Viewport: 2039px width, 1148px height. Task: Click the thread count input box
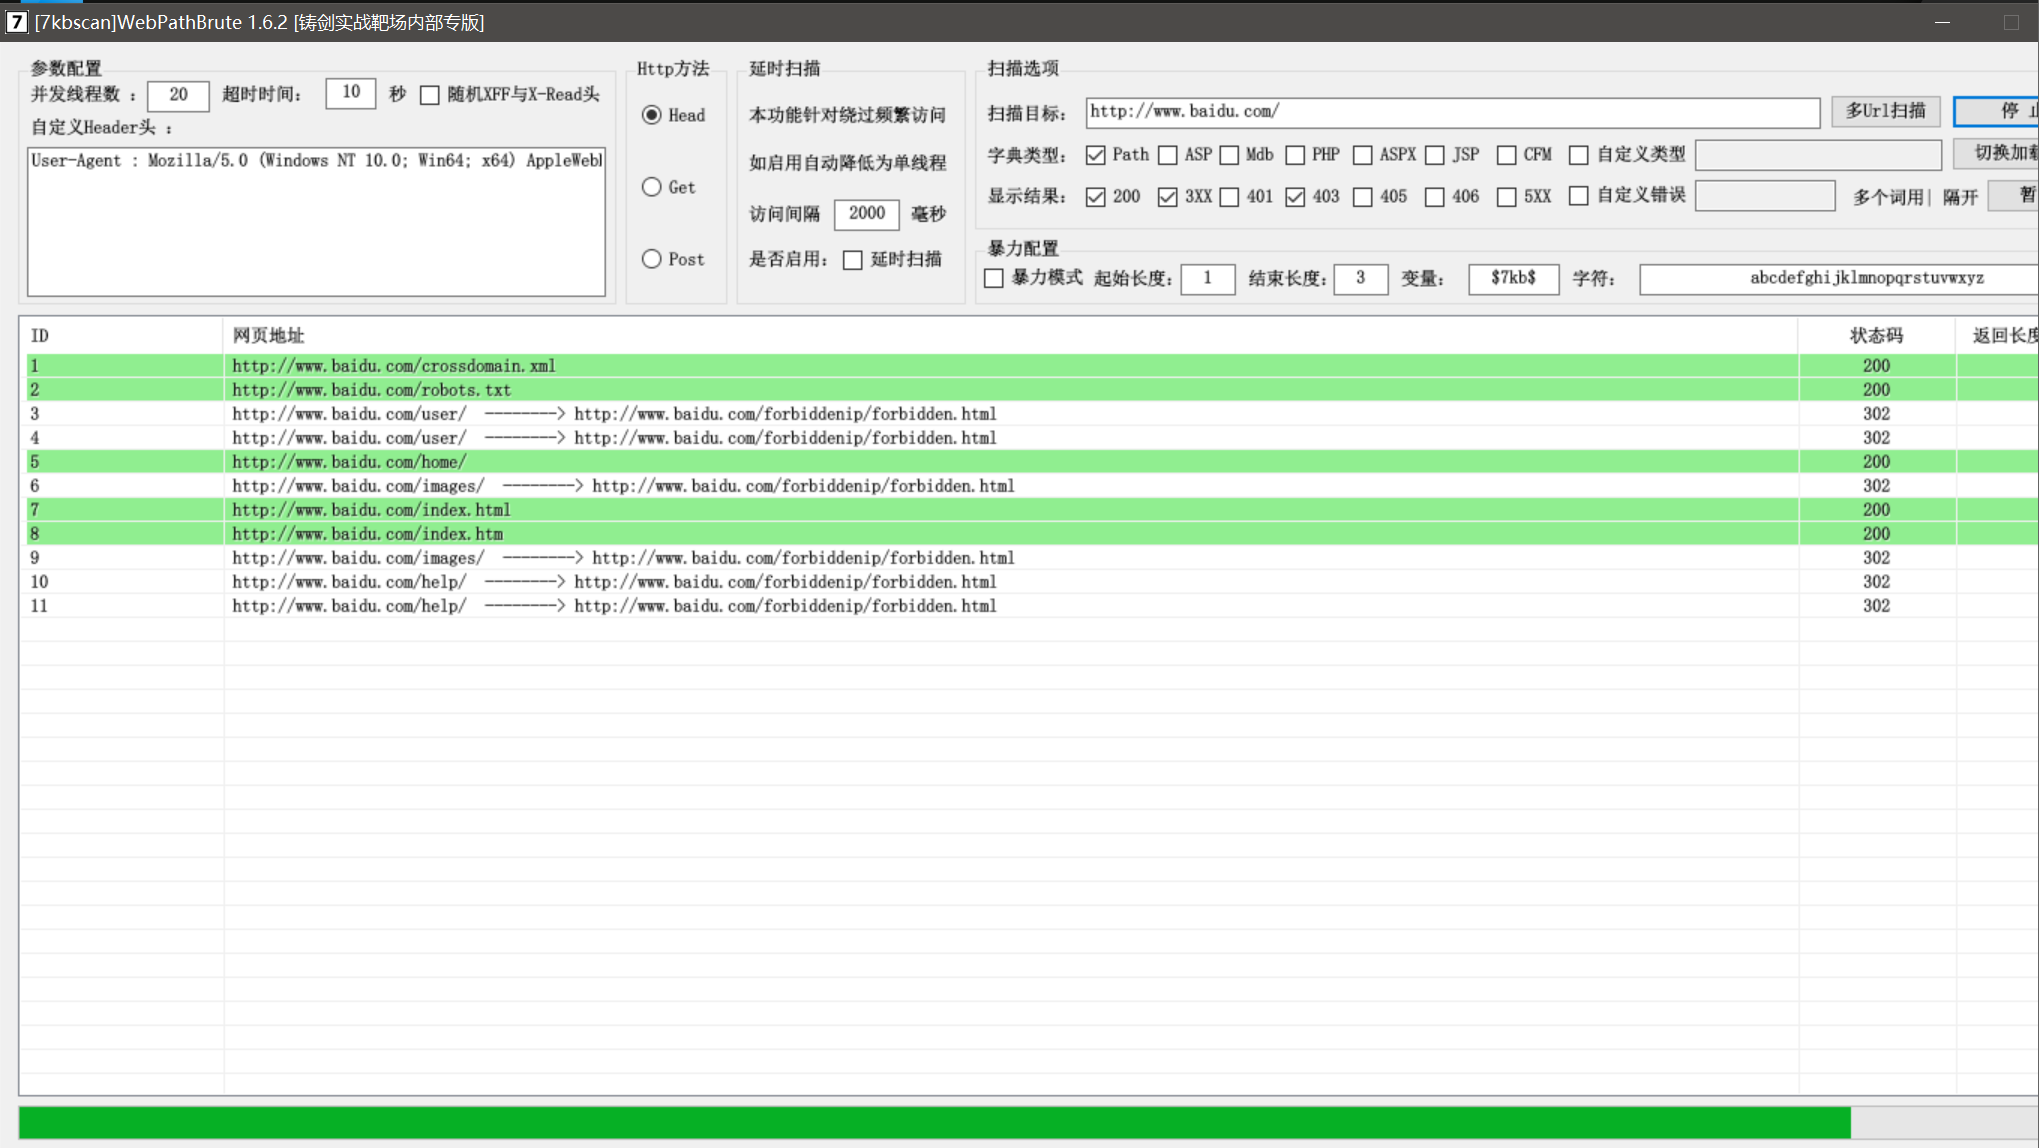[178, 95]
